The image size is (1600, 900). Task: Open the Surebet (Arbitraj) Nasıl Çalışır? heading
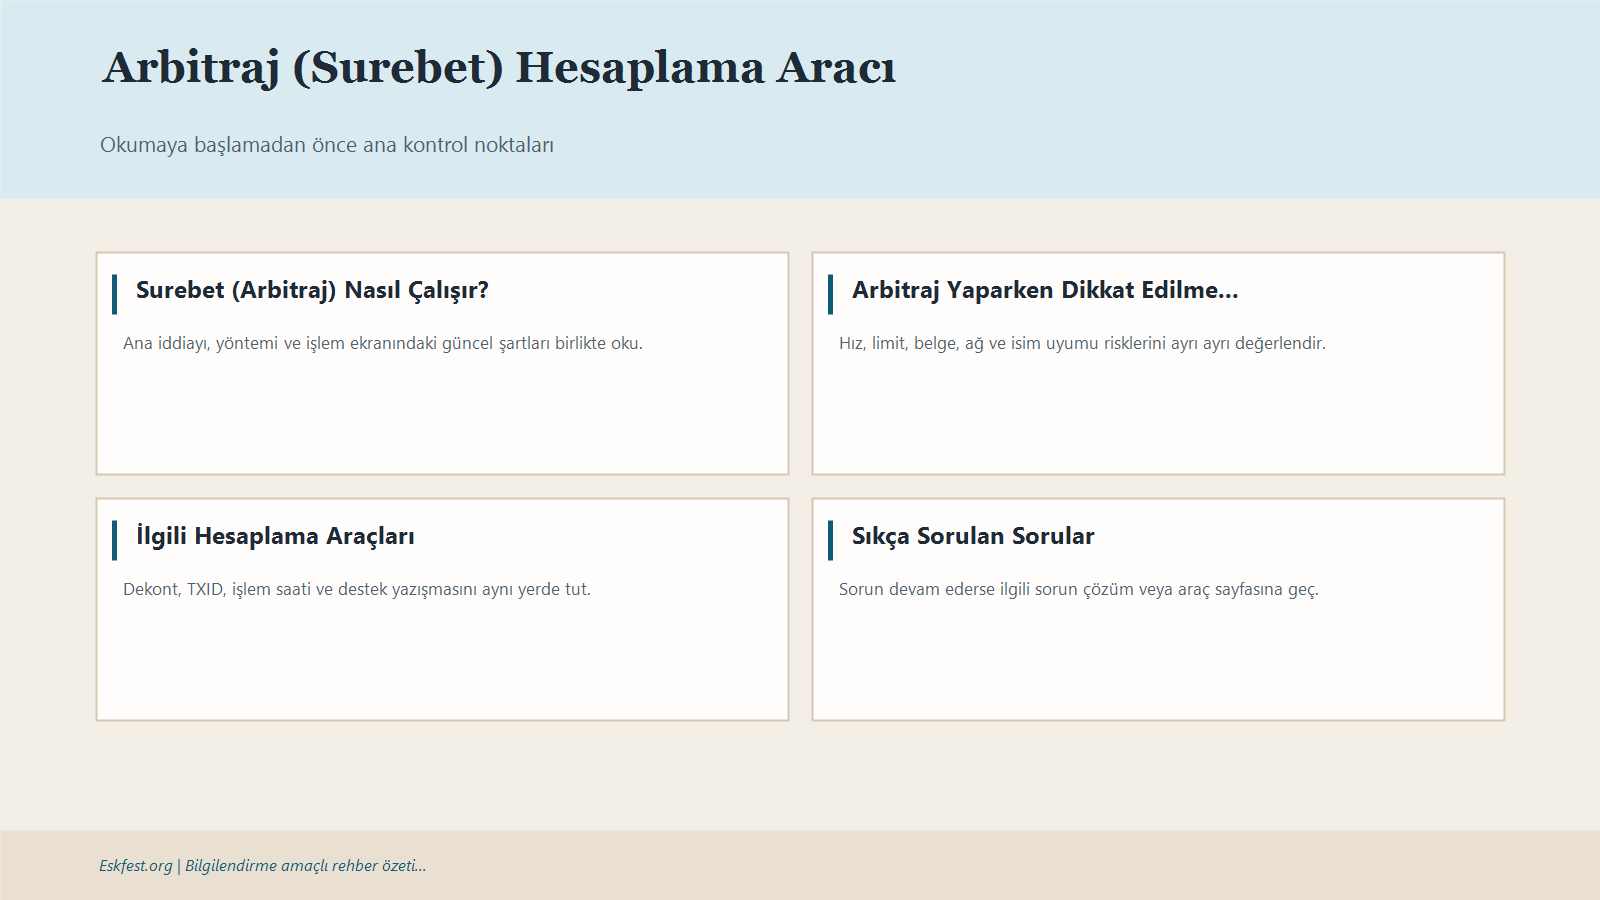[312, 291]
